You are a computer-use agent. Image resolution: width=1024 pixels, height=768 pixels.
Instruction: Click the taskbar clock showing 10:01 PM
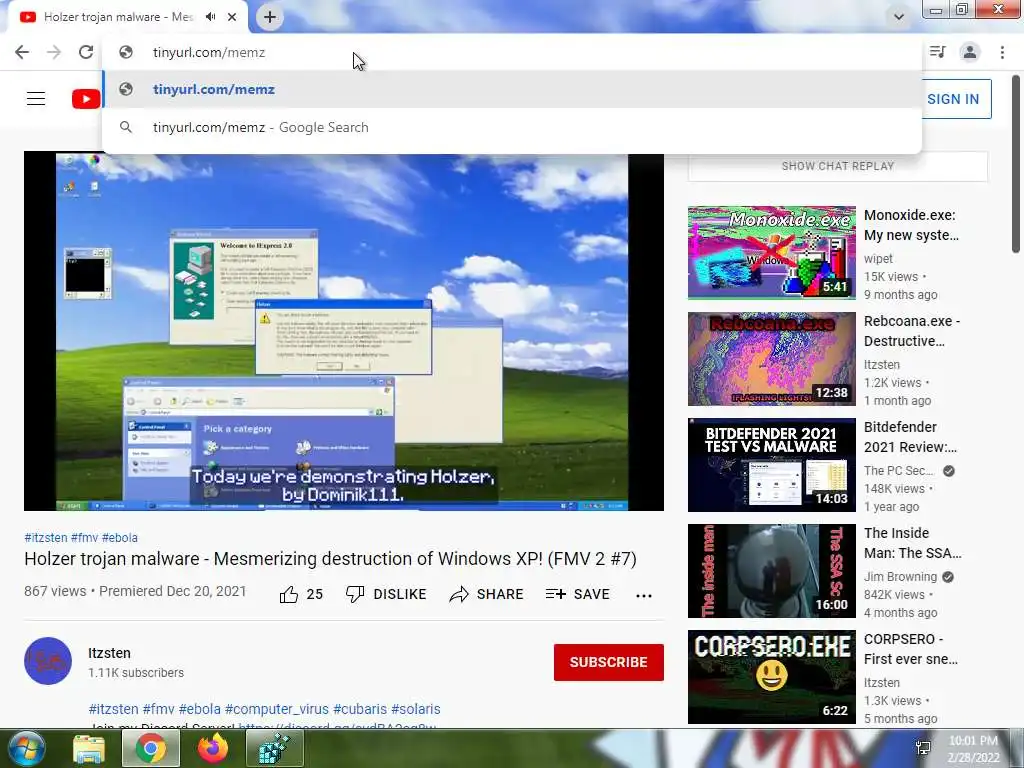coord(974,749)
